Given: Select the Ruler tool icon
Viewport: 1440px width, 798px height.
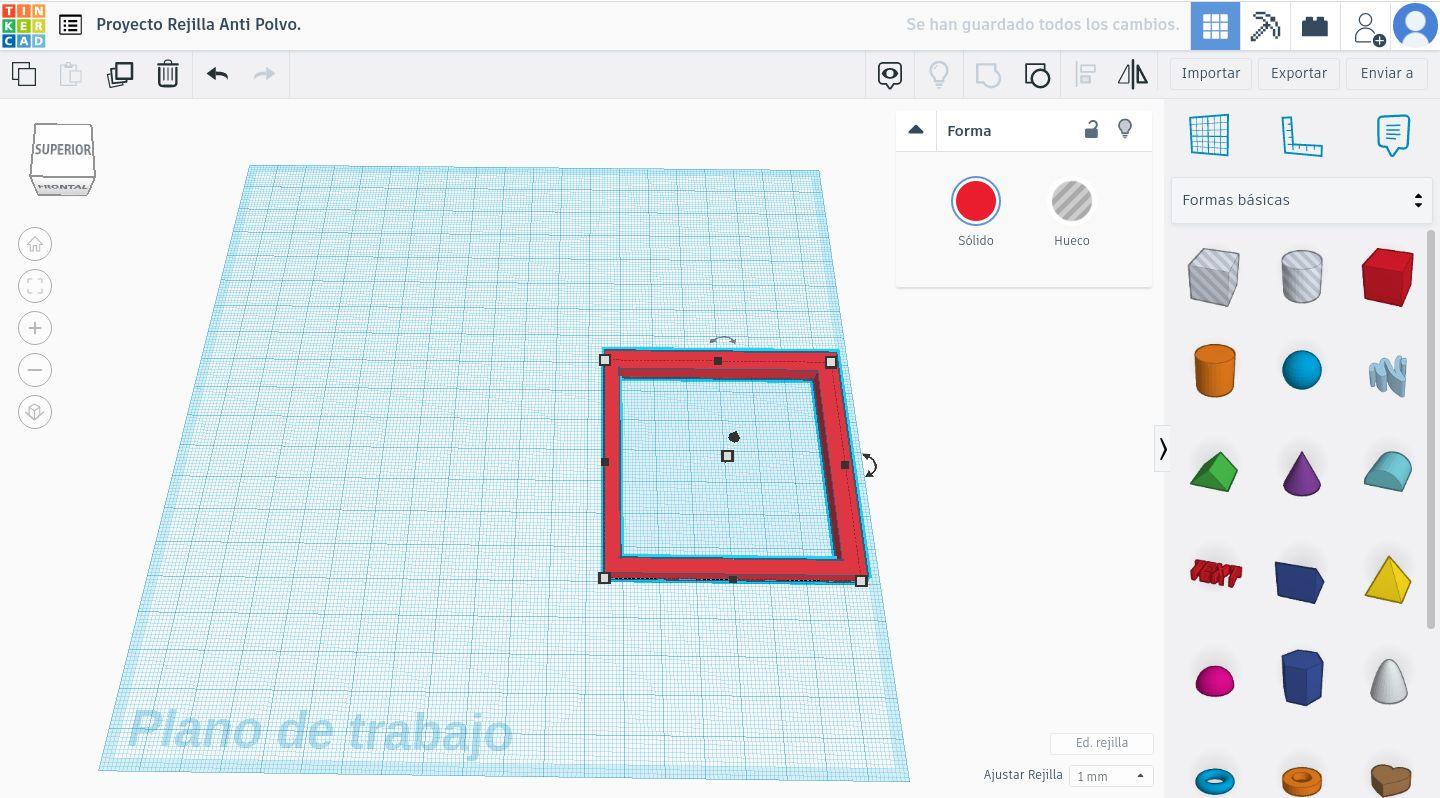Looking at the screenshot, I should (1302, 136).
